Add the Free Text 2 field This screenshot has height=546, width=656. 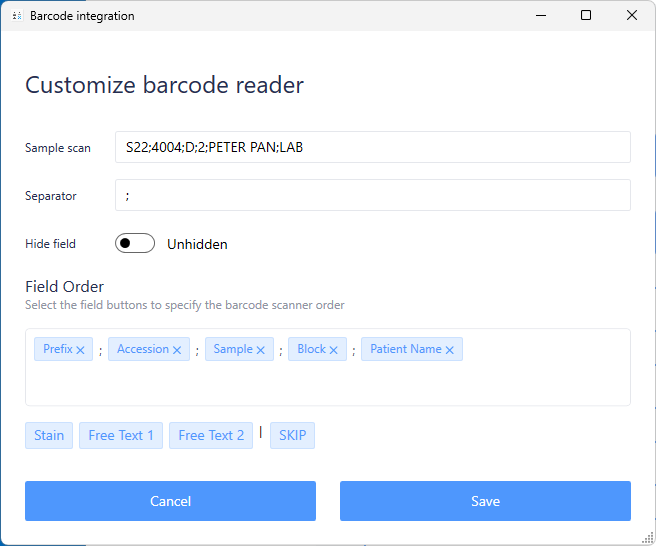(x=211, y=435)
